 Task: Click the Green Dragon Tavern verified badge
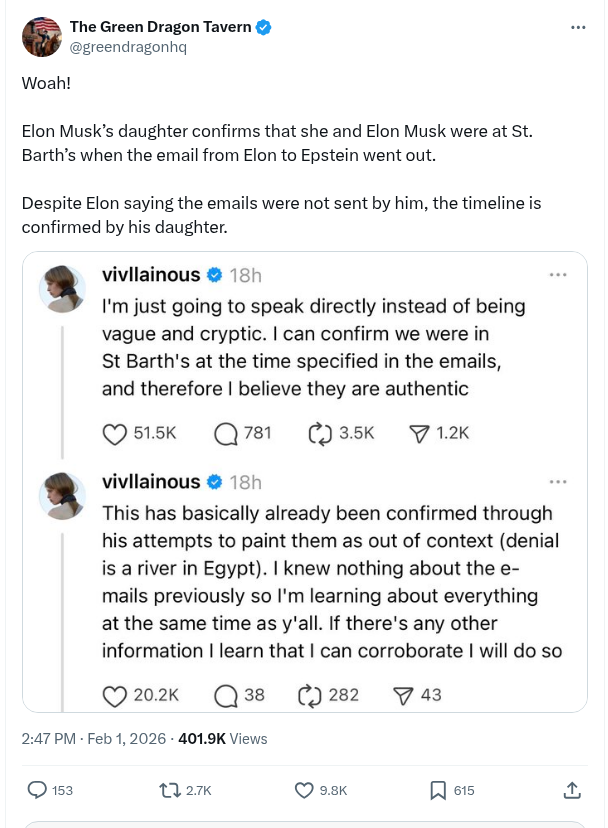(264, 27)
